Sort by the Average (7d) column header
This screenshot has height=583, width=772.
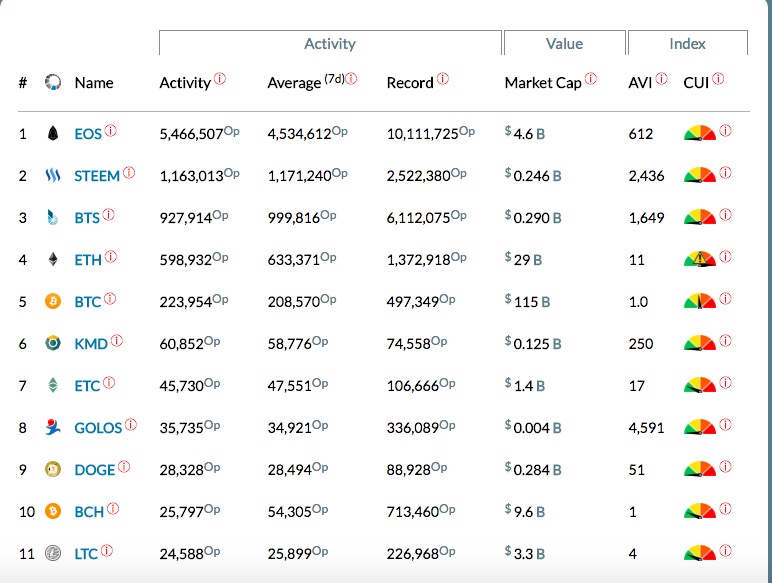306,82
